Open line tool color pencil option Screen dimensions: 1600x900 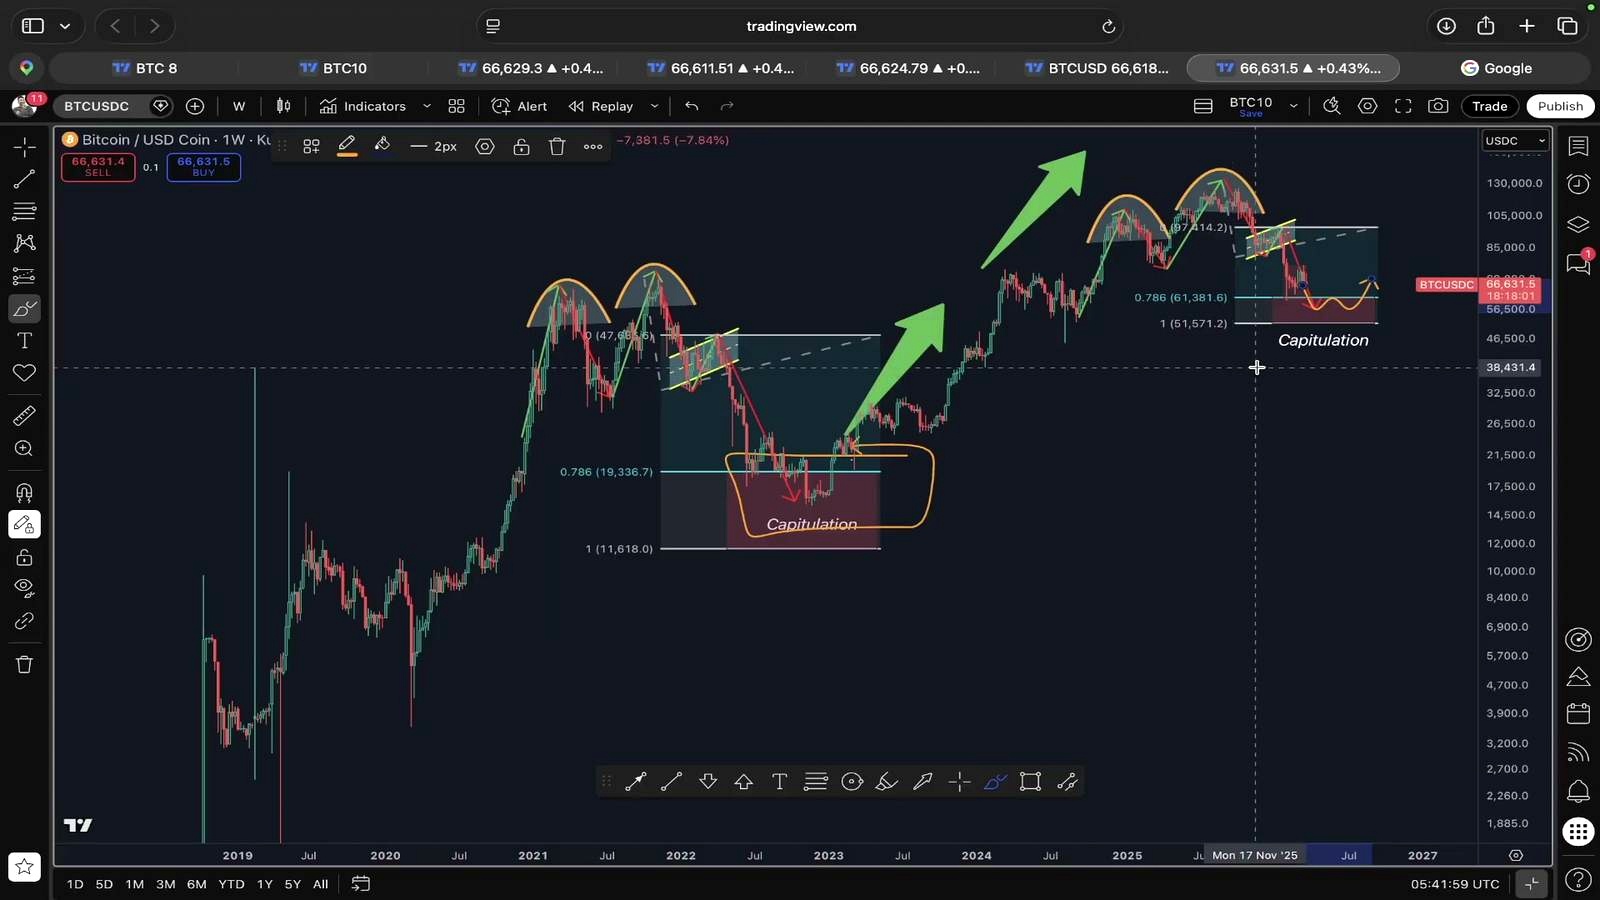click(346, 146)
